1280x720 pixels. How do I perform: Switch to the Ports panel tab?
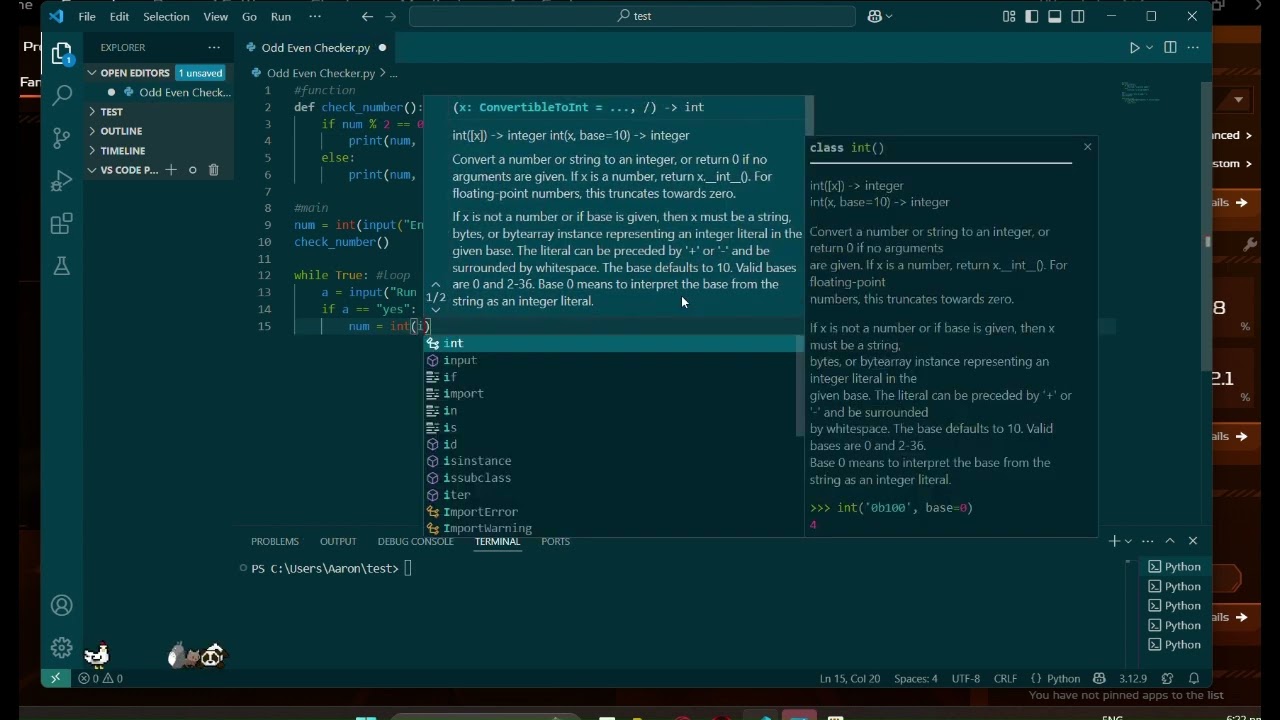point(555,541)
